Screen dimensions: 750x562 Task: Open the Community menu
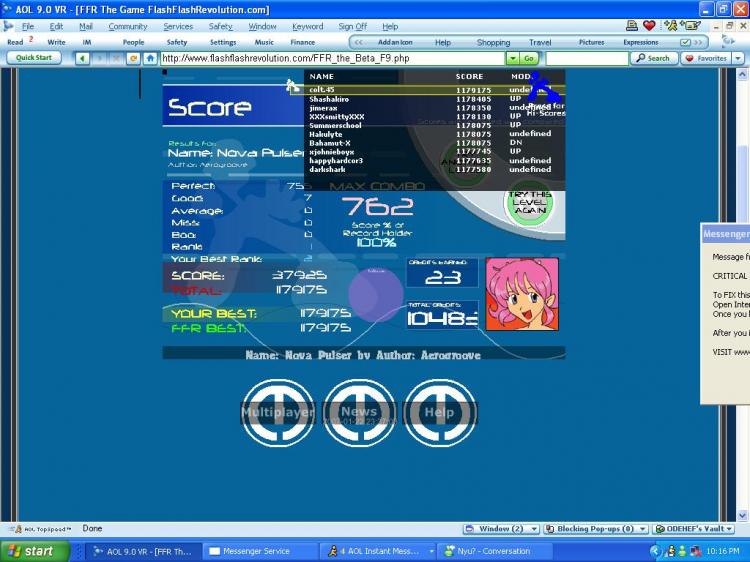click(127, 26)
